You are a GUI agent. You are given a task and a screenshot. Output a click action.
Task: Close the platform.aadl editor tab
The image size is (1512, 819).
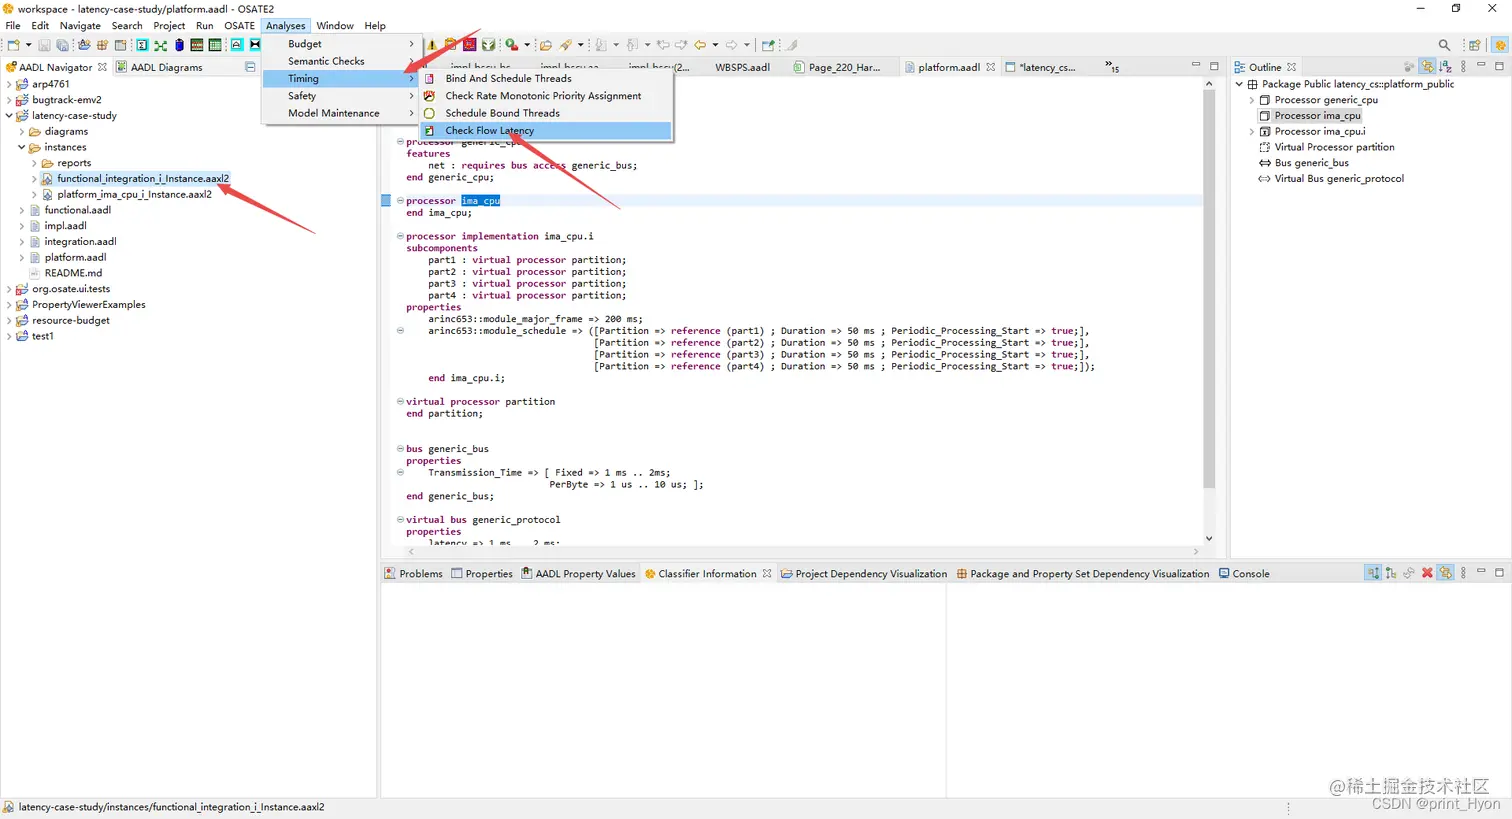pos(990,67)
